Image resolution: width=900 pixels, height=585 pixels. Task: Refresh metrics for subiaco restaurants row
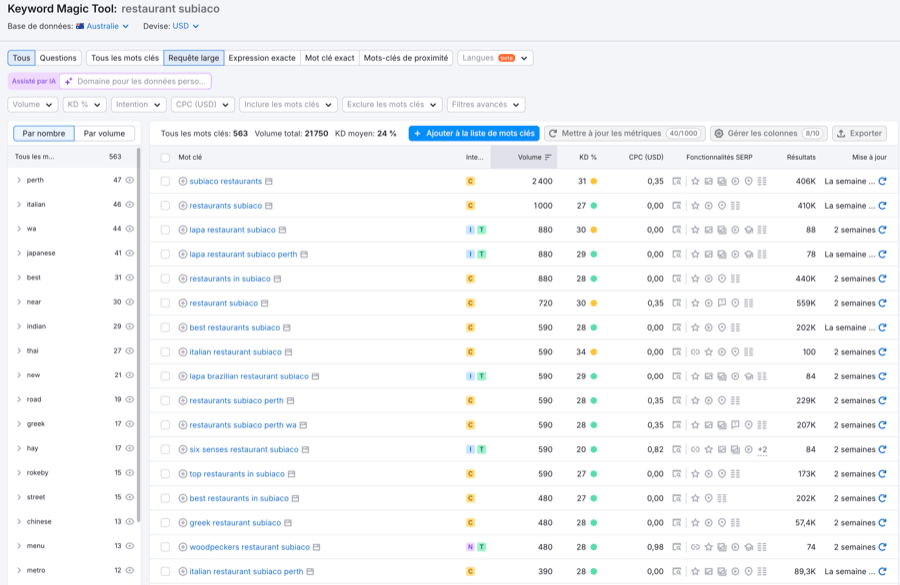[x=882, y=181]
